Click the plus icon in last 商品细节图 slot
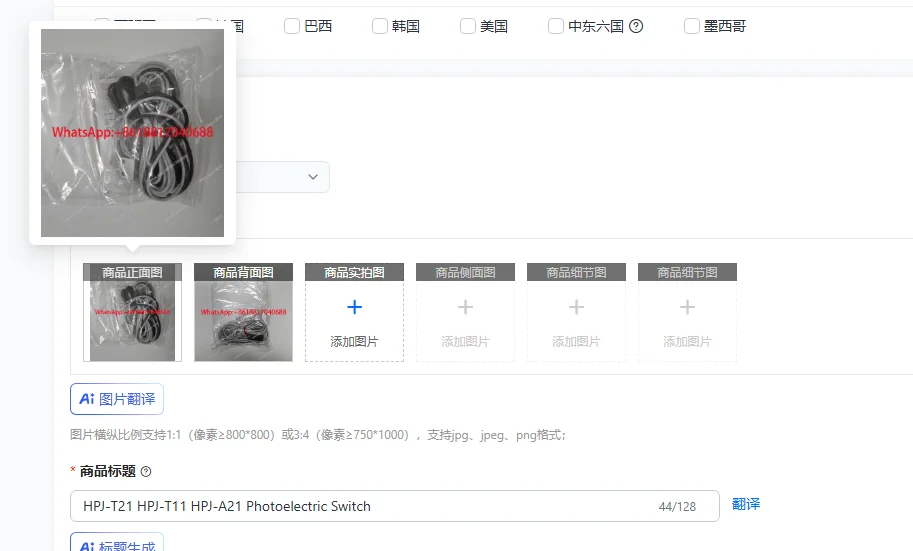 coord(687,307)
